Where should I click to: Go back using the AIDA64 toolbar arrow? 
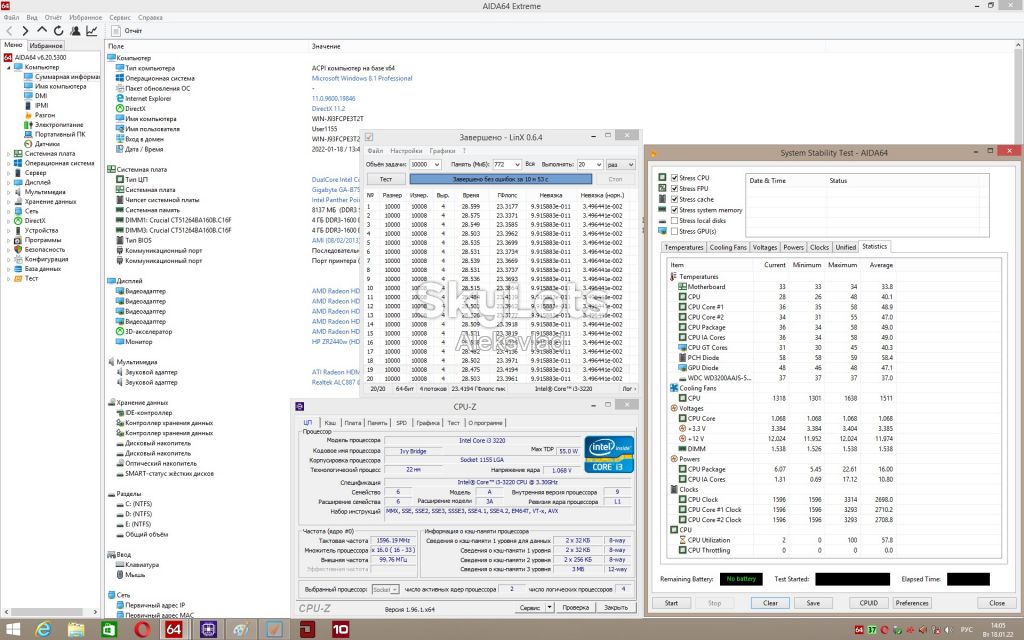(9, 31)
